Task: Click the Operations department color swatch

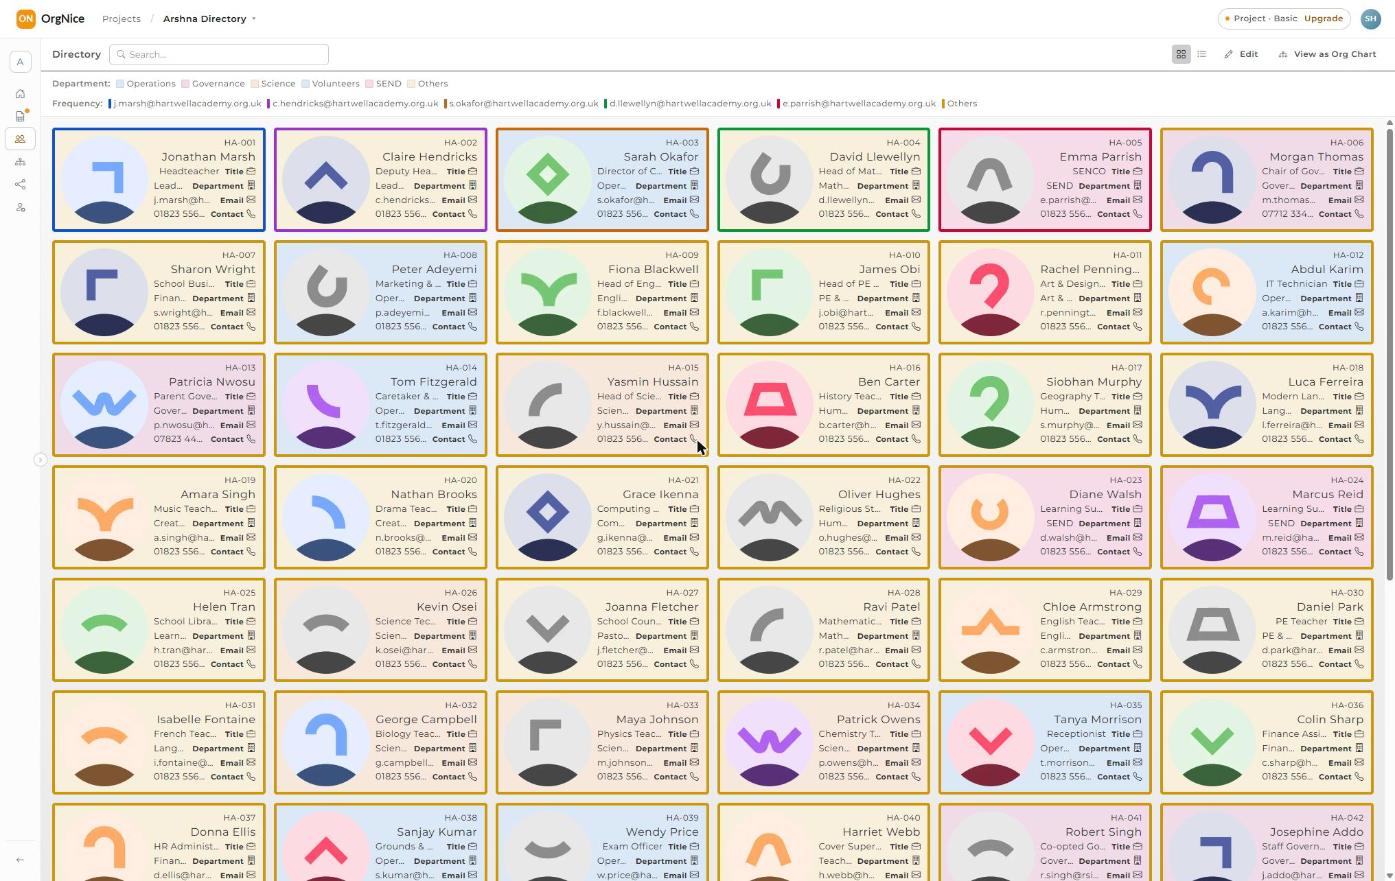Action: pos(120,84)
